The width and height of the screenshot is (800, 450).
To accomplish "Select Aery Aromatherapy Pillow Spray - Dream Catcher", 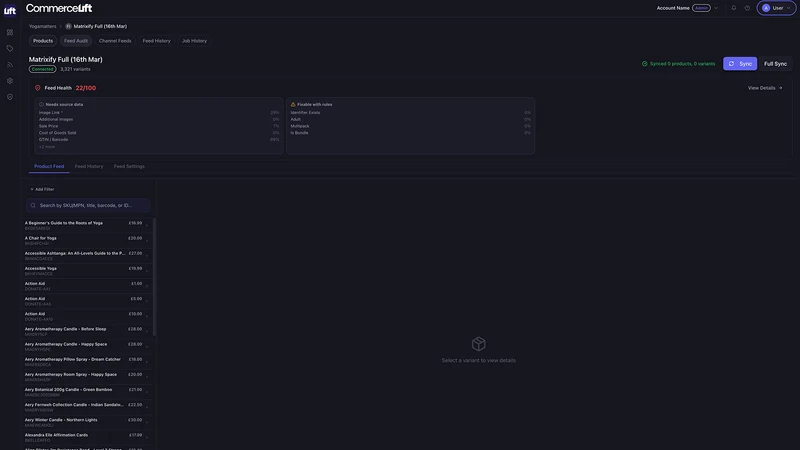I will click(87, 362).
